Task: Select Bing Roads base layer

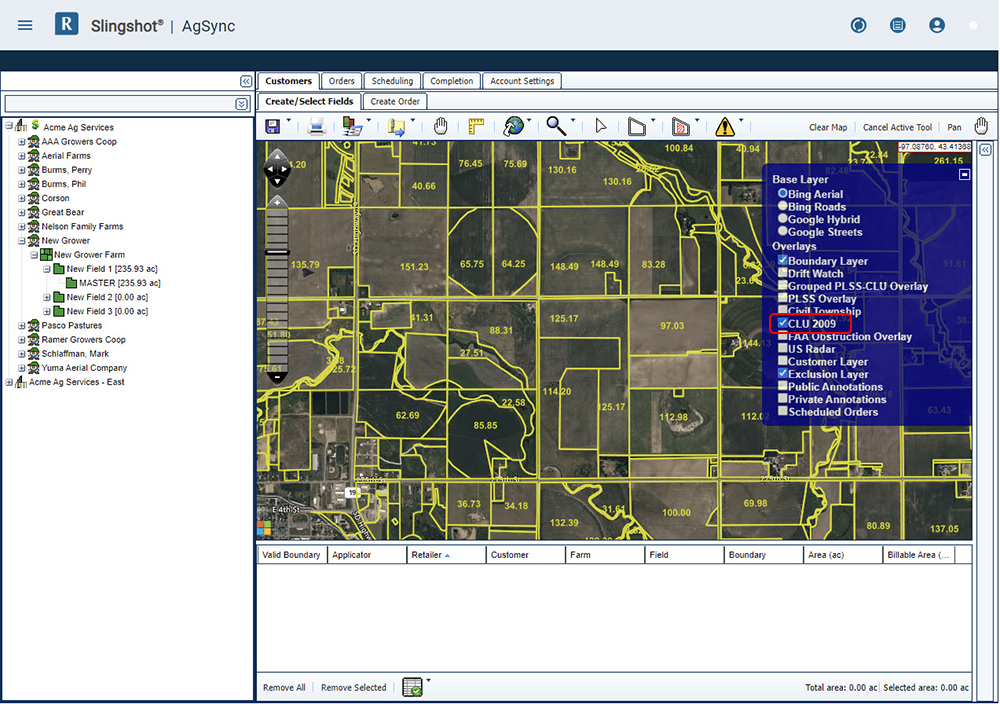Action: pyautogui.click(x=782, y=205)
